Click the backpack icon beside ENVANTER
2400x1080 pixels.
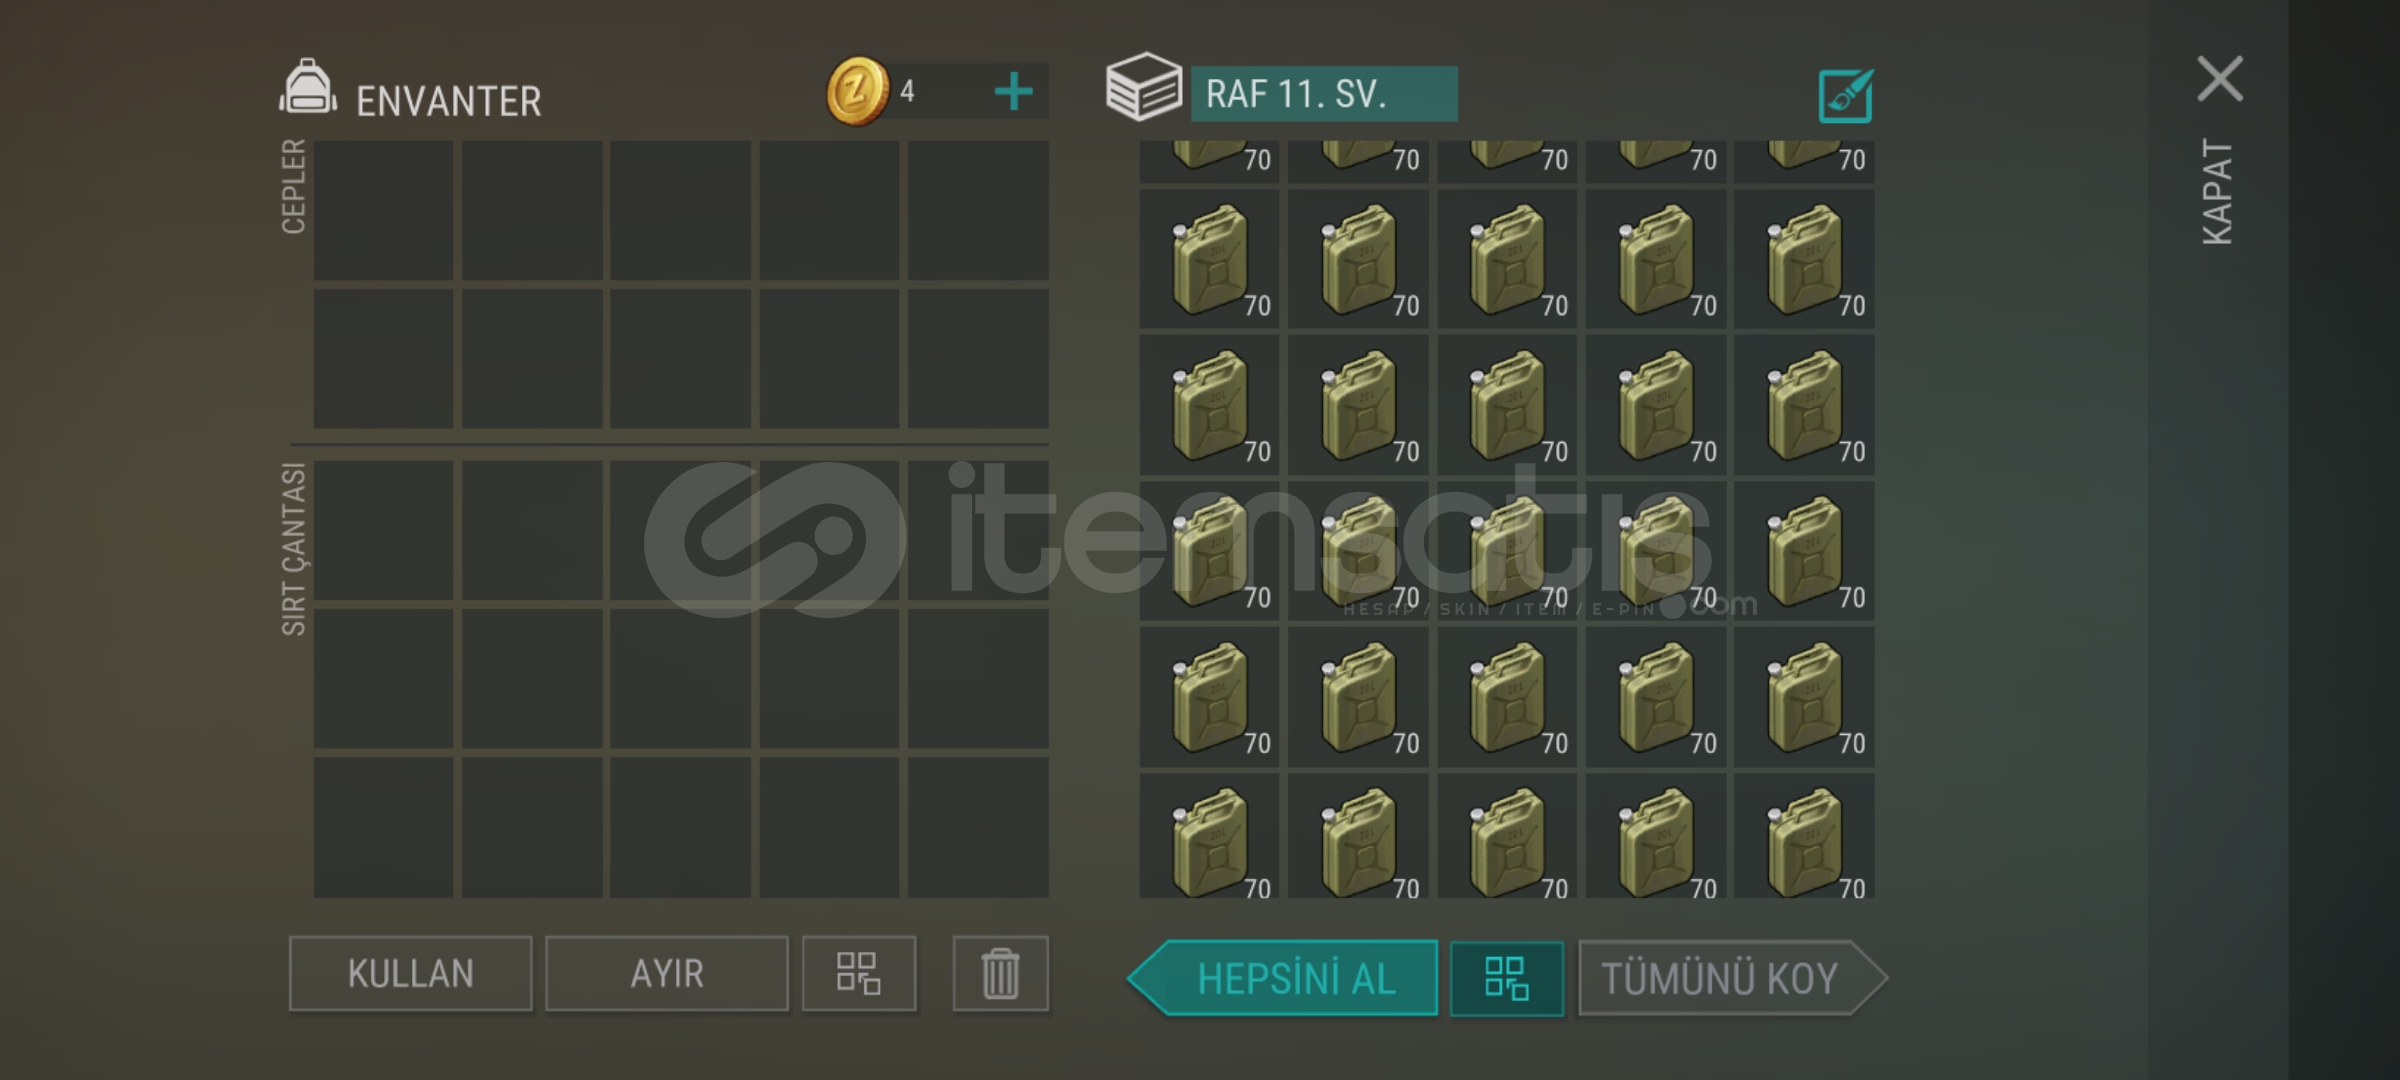pos(307,88)
